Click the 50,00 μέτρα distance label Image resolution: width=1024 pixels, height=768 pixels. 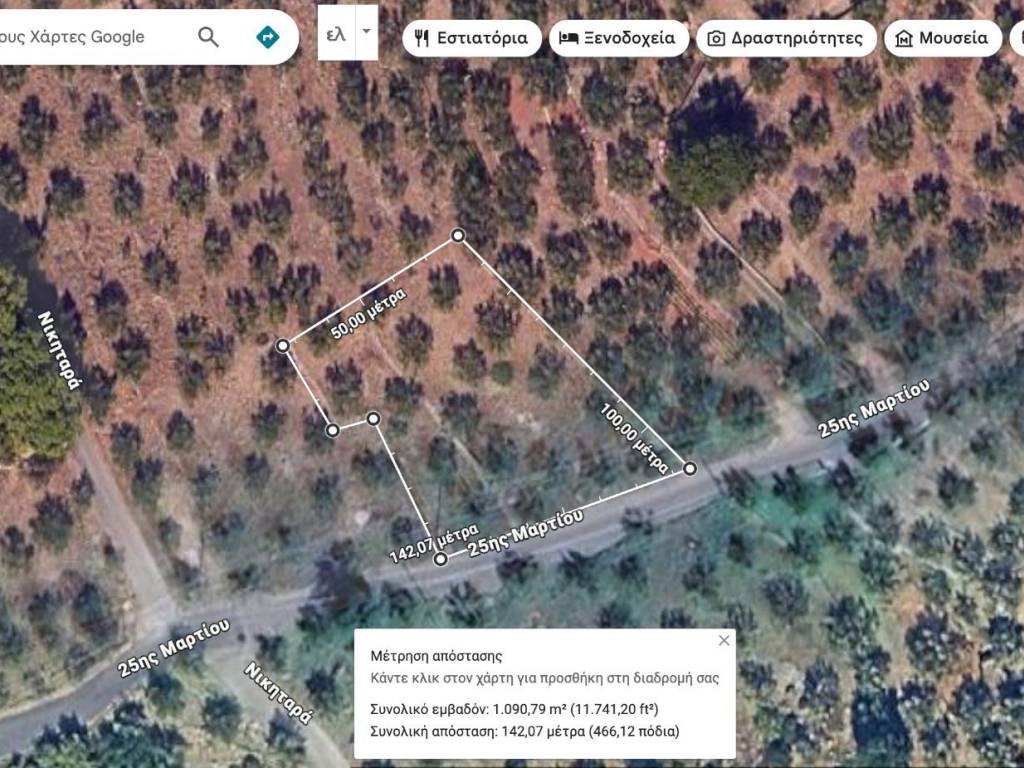368,314
